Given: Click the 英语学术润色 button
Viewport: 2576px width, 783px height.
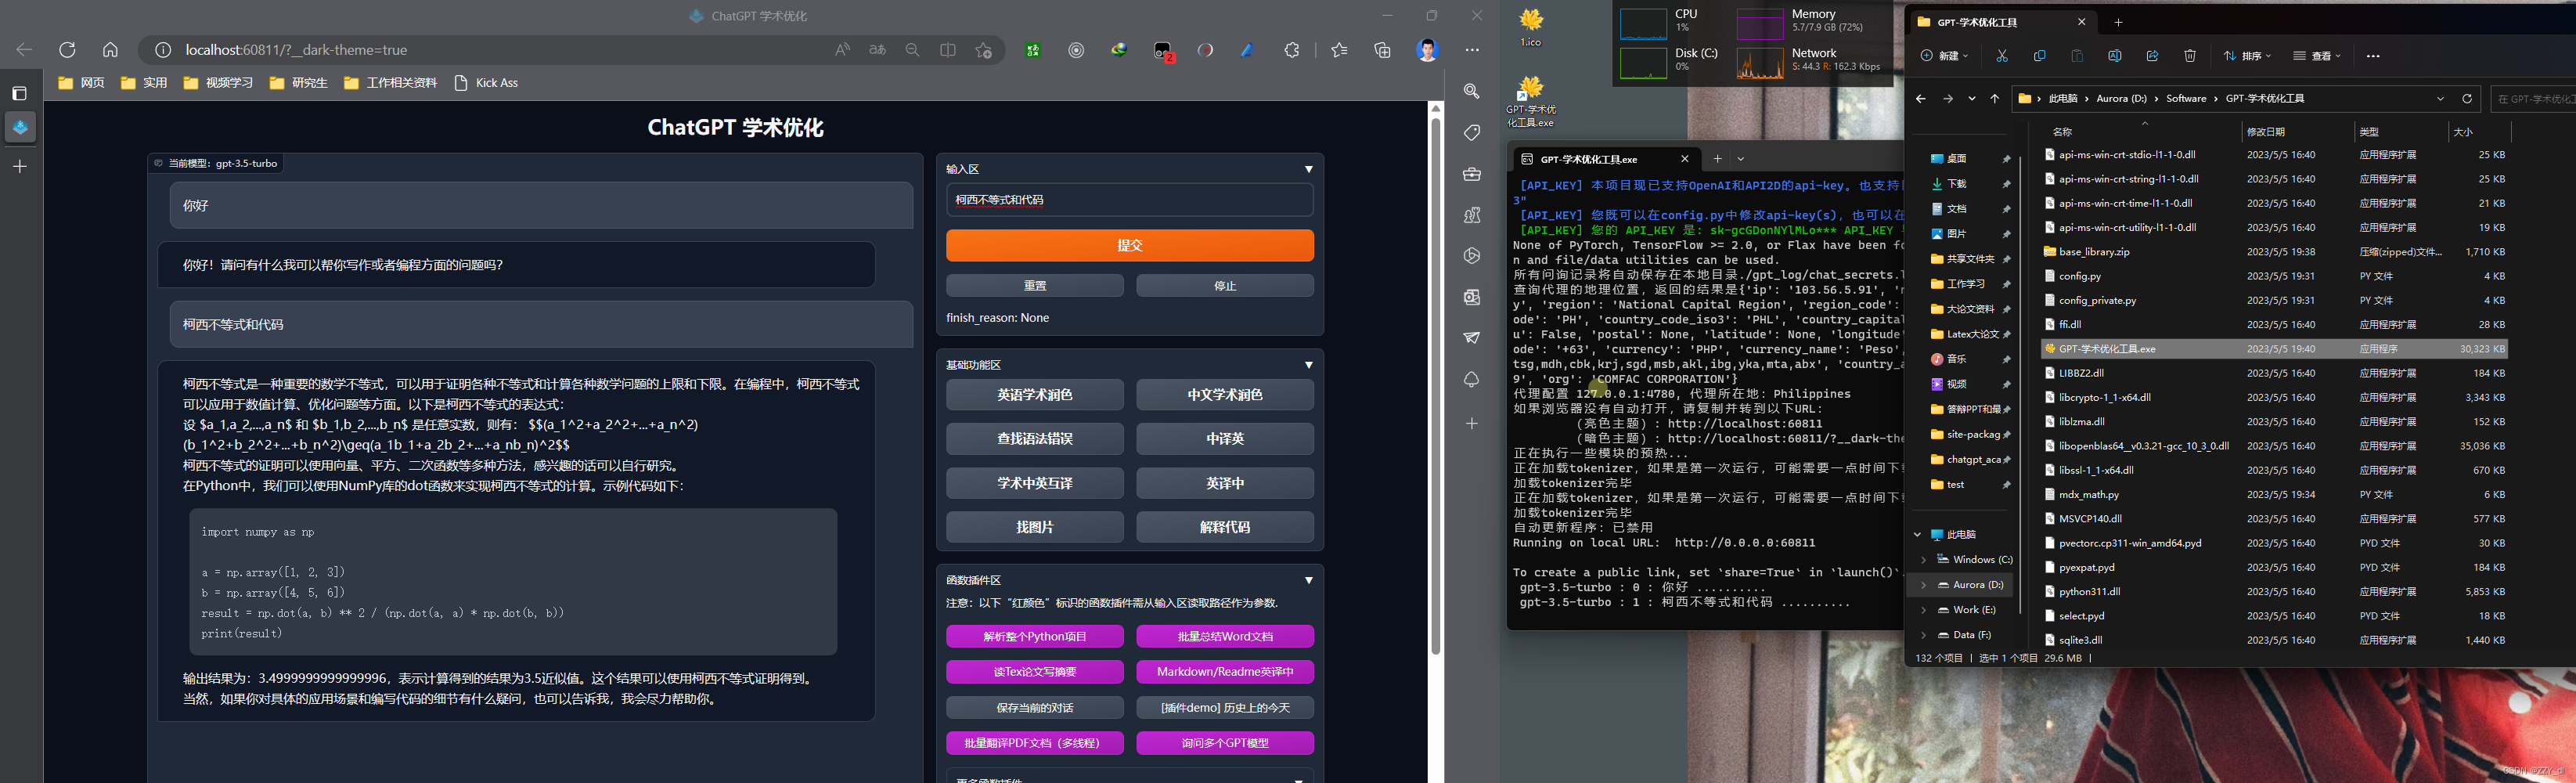Looking at the screenshot, I should pyautogui.click(x=1034, y=395).
